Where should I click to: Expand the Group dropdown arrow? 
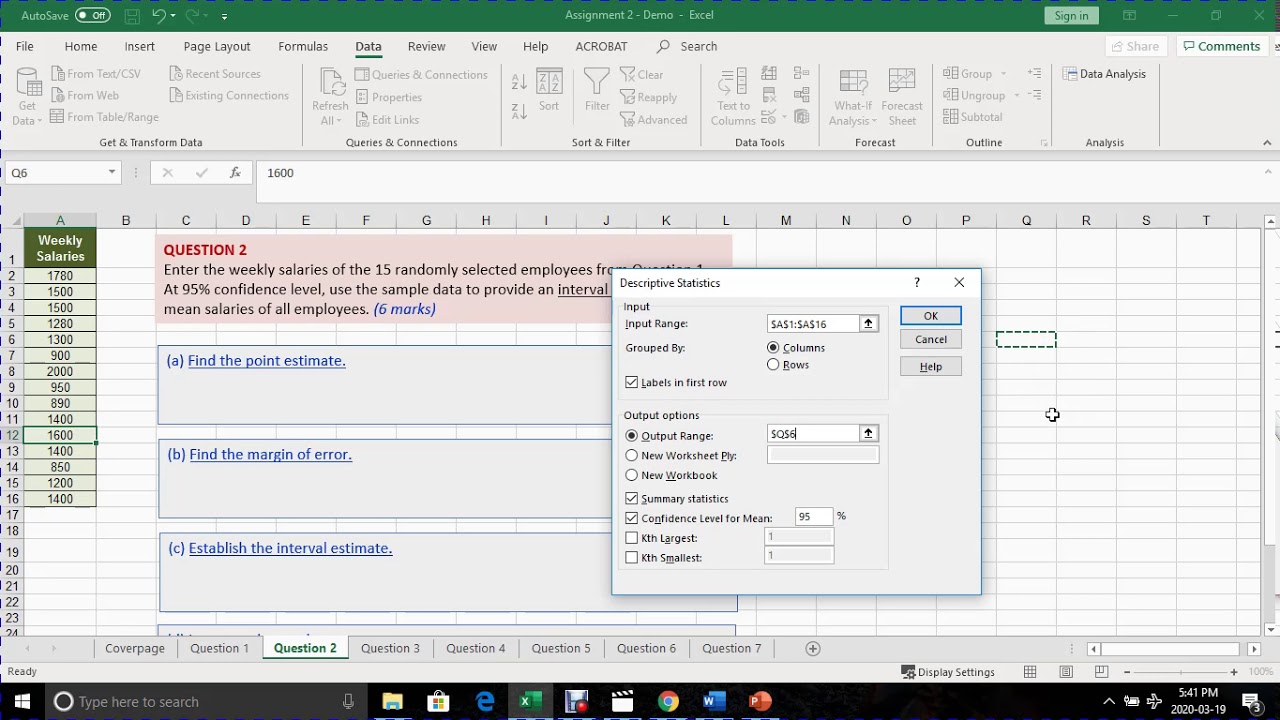point(1003,74)
